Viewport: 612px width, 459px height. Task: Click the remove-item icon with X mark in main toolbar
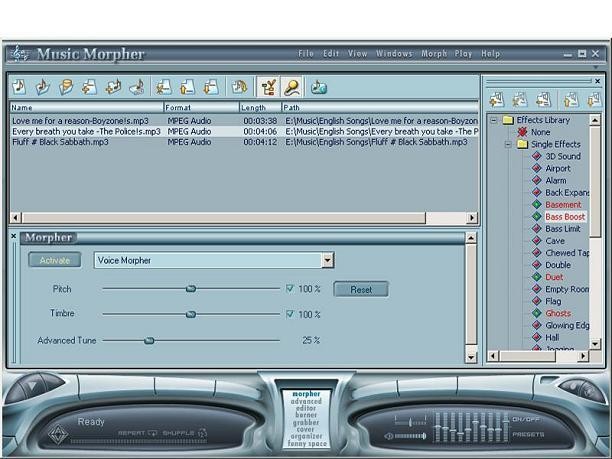coord(164,87)
